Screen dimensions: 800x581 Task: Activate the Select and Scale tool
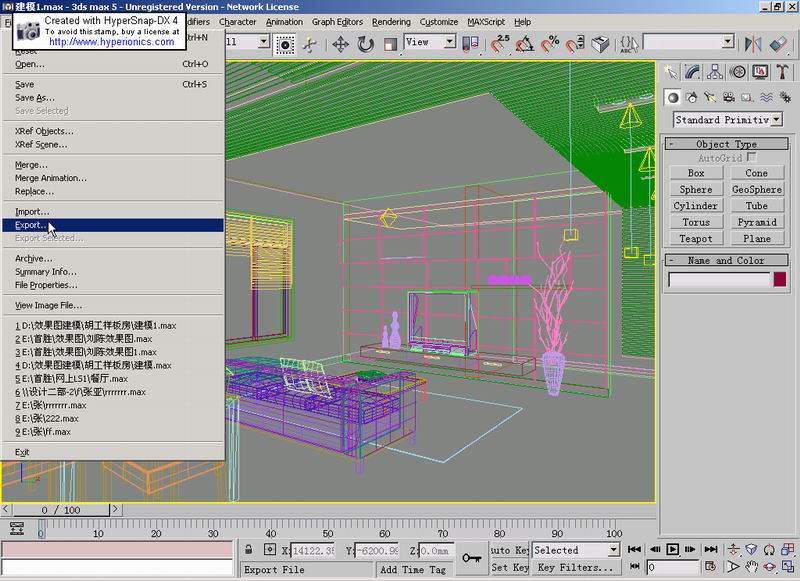pyautogui.click(x=390, y=44)
